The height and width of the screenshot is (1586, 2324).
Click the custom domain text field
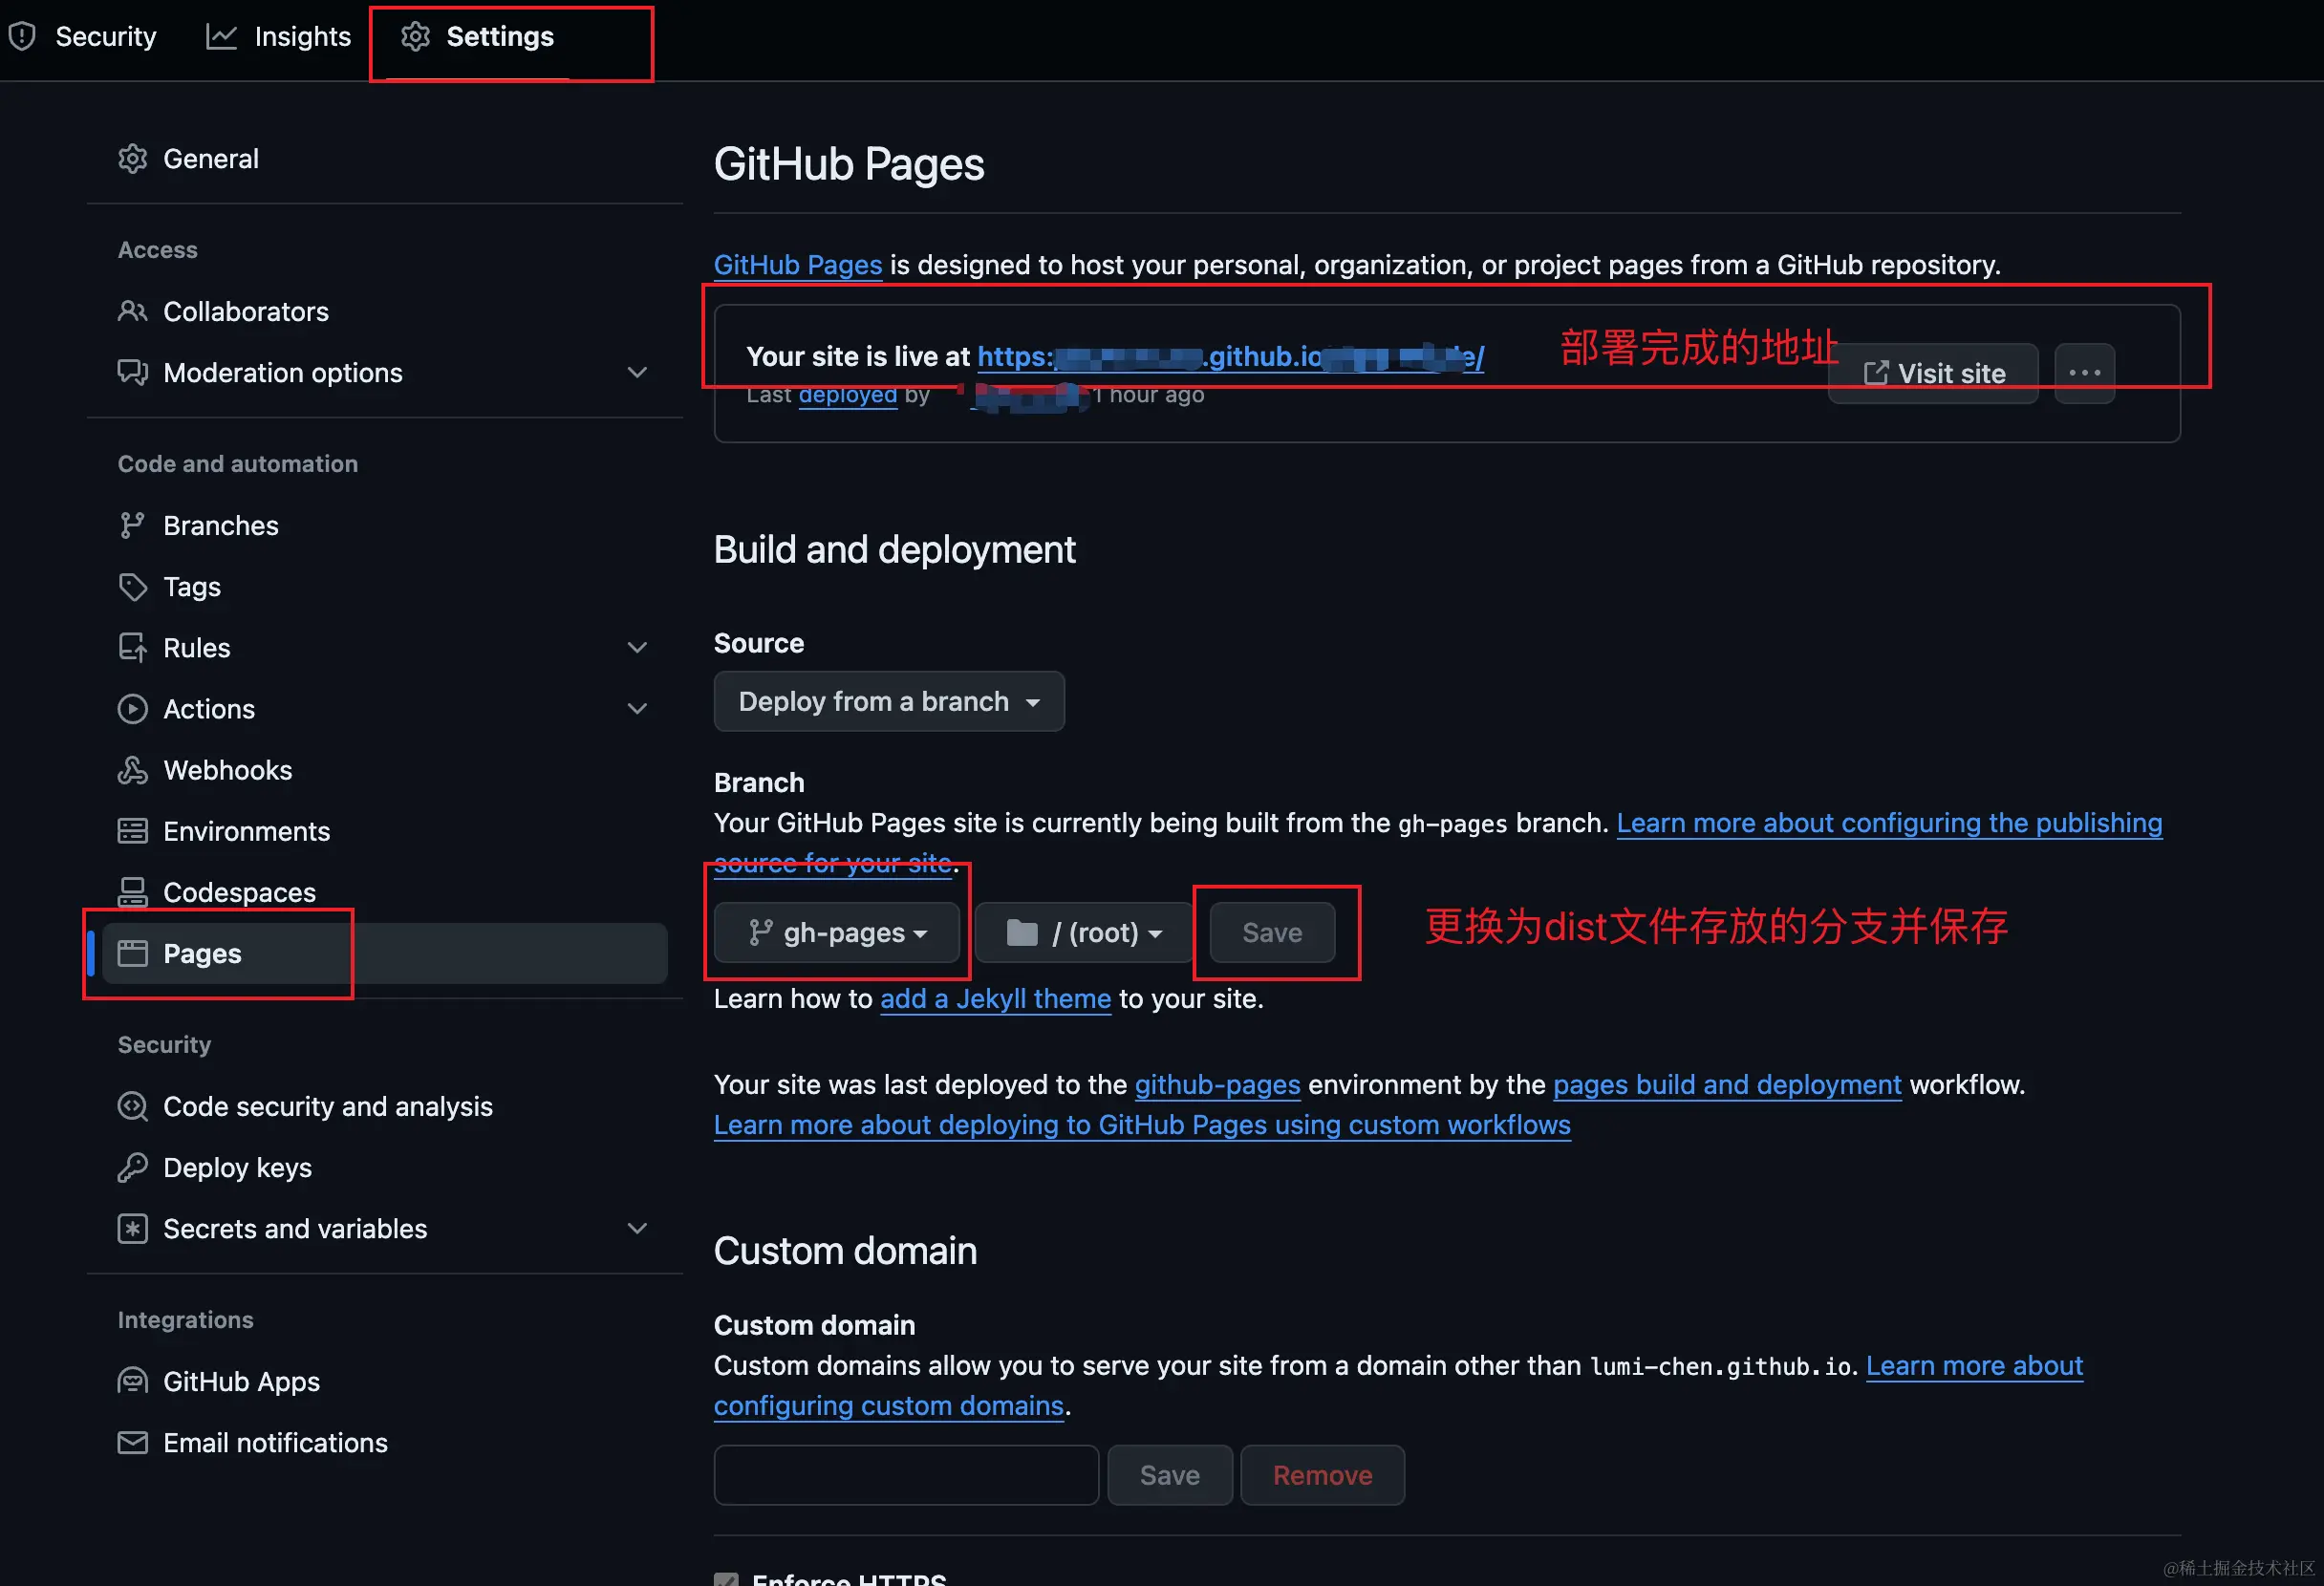click(x=906, y=1475)
